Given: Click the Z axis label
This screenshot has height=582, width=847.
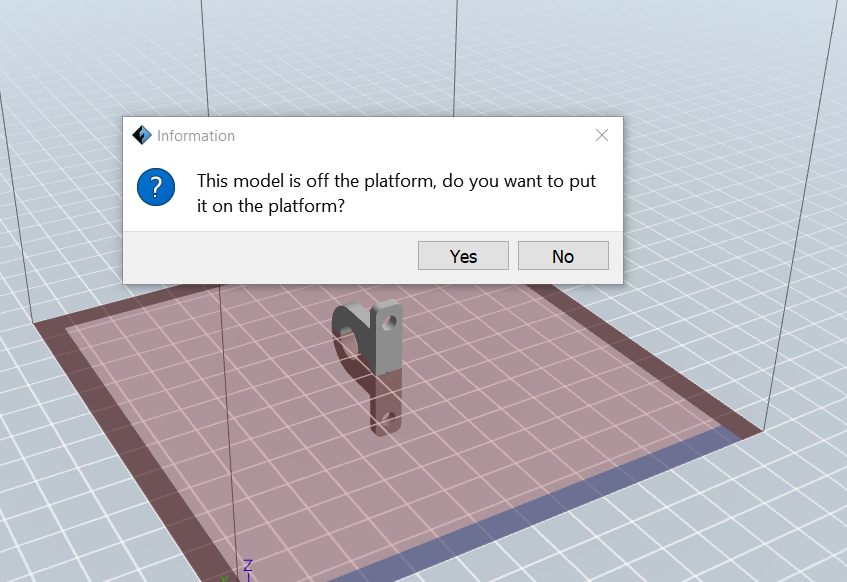Looking at the screenshot, I should pos(247,566).
